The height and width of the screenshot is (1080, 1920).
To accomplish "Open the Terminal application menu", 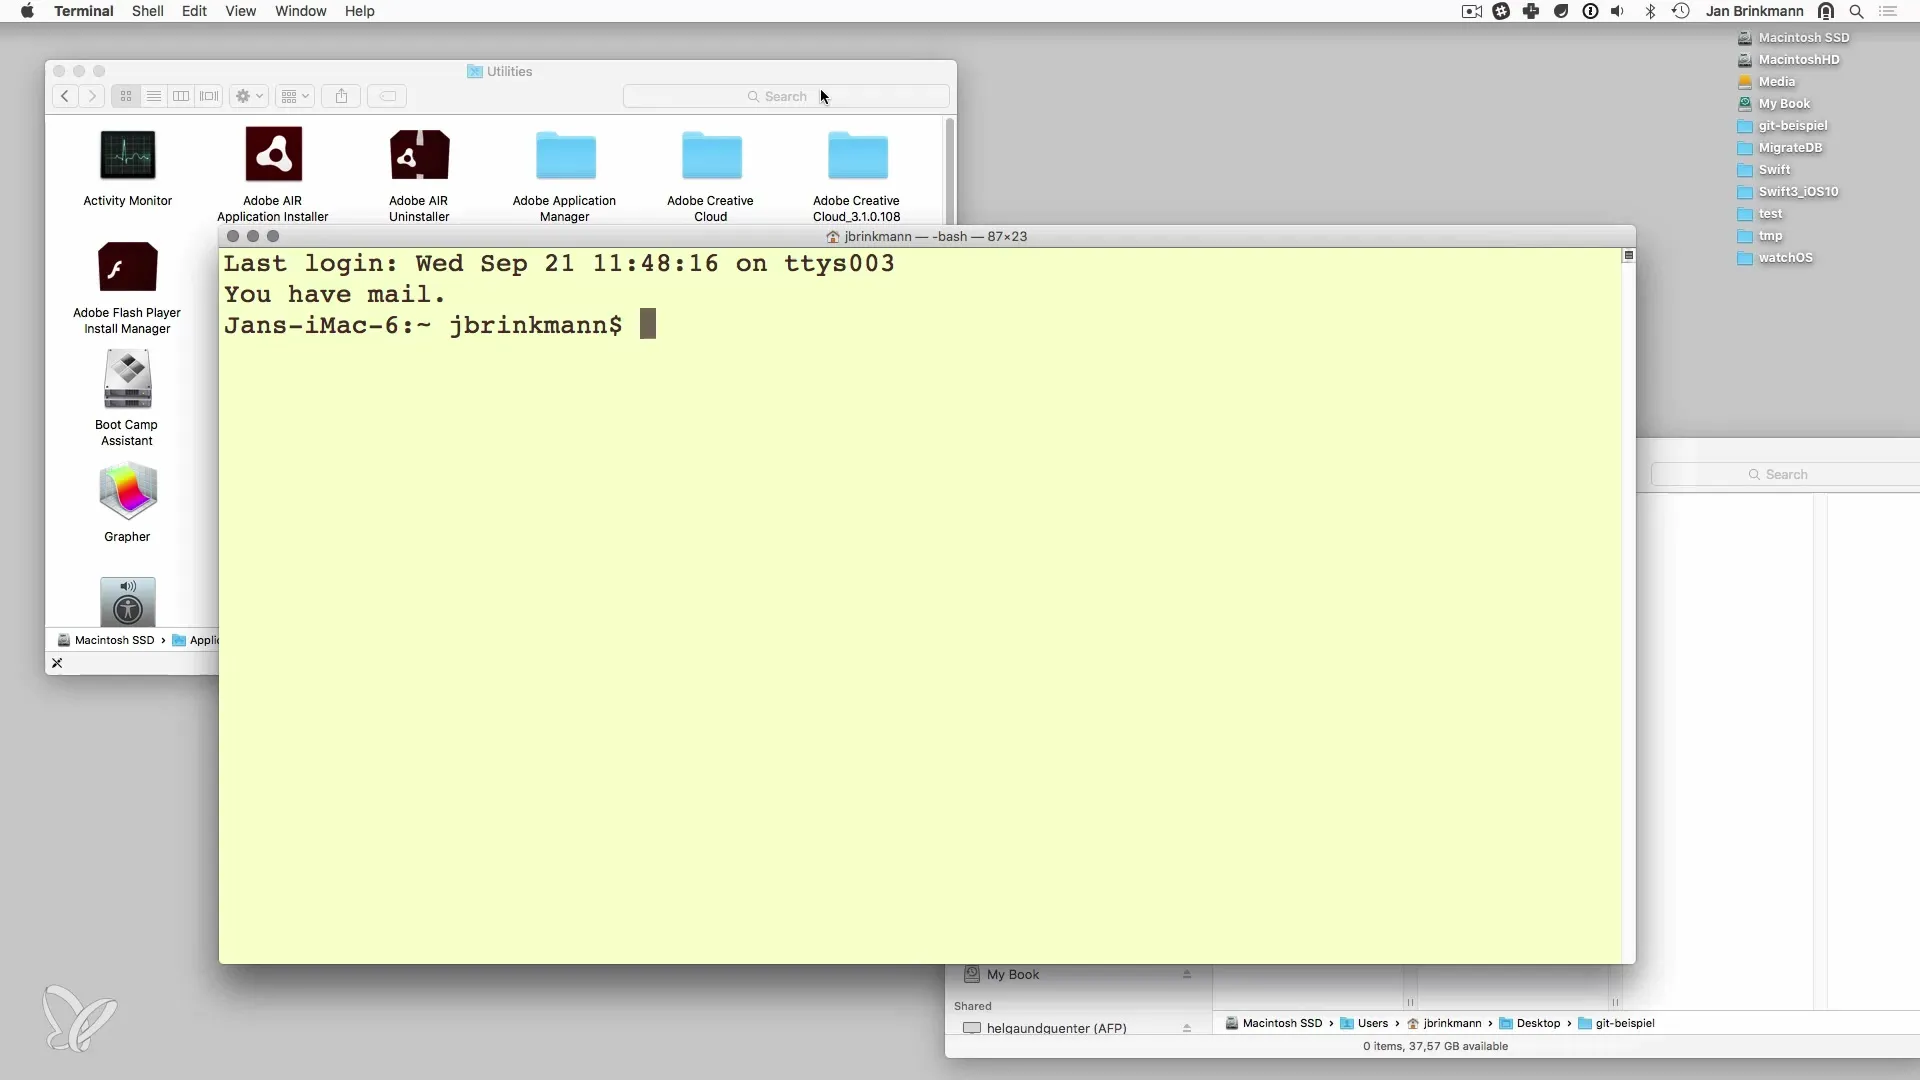I will click(x=84, y=11).
